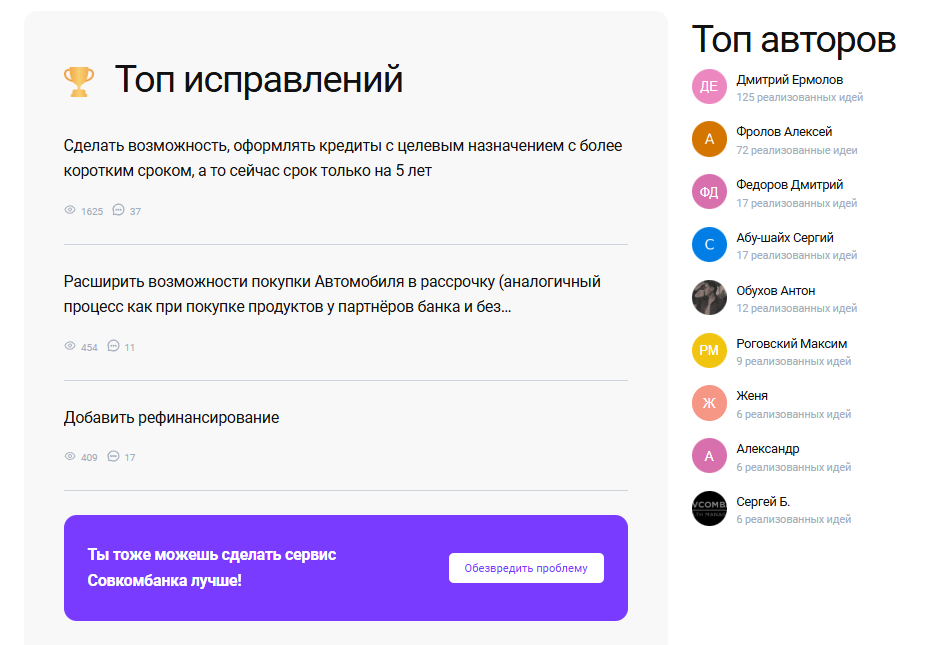Click Сергей Б.'s black profile picture
Image resolution: width=939 pixels, height=645 pixels.
[x=709, y=508]
